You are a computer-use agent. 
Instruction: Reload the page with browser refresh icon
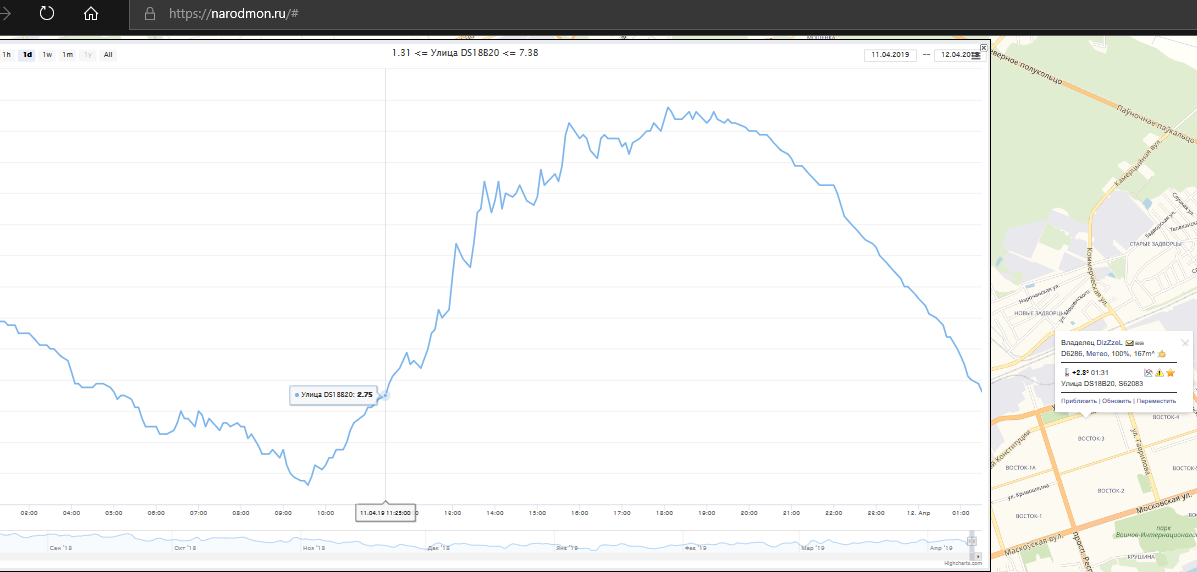[x=47, y=14]
